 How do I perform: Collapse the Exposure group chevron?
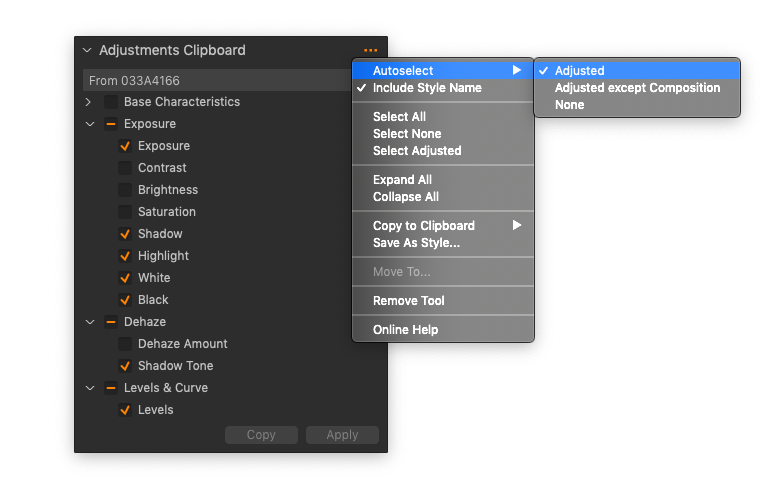90,124
